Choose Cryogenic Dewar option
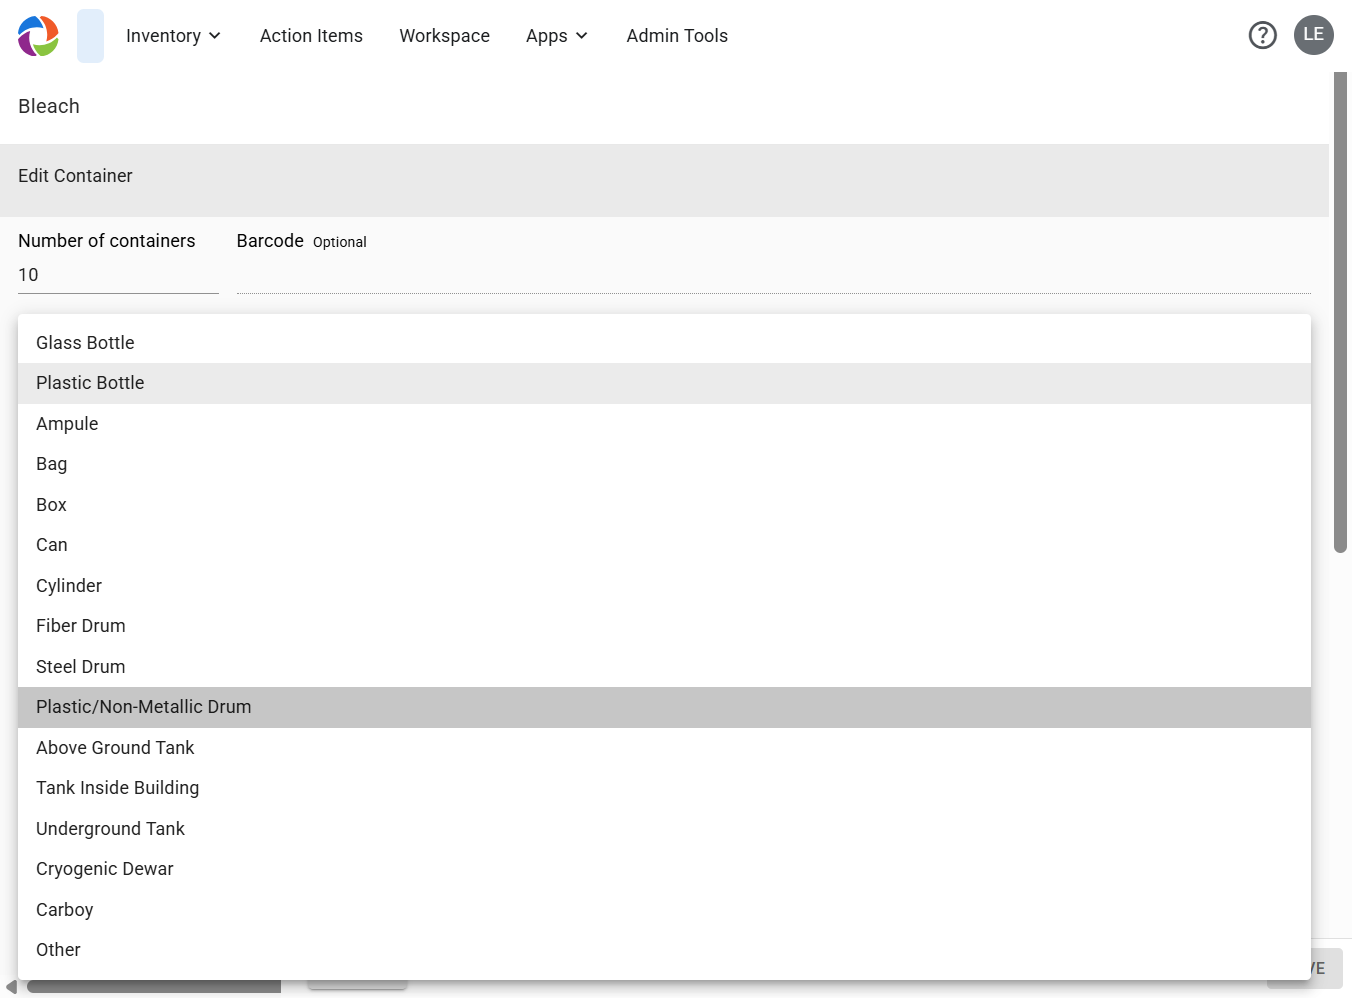This screenshot has height=998, width=1352. (664, 869)
